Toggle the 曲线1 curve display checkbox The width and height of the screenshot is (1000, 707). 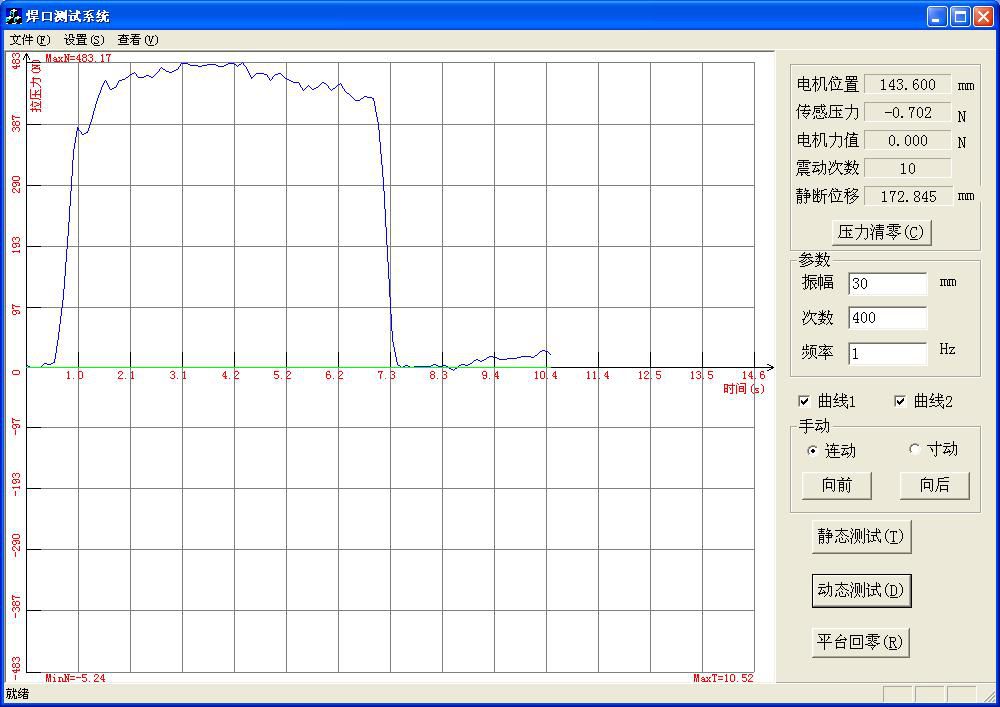(x=804, y=402)
